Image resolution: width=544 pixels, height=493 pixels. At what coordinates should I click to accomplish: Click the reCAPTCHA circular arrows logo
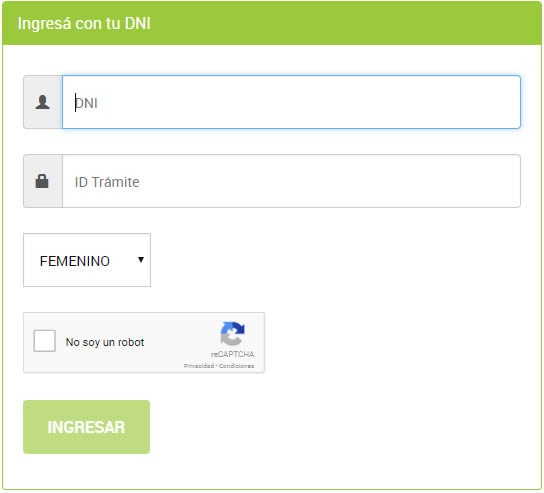point(232,333)
